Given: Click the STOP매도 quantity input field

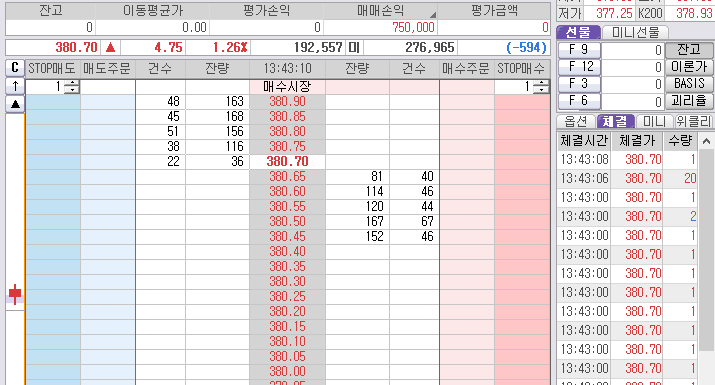Looking at the screenshot, I should 46,86.
